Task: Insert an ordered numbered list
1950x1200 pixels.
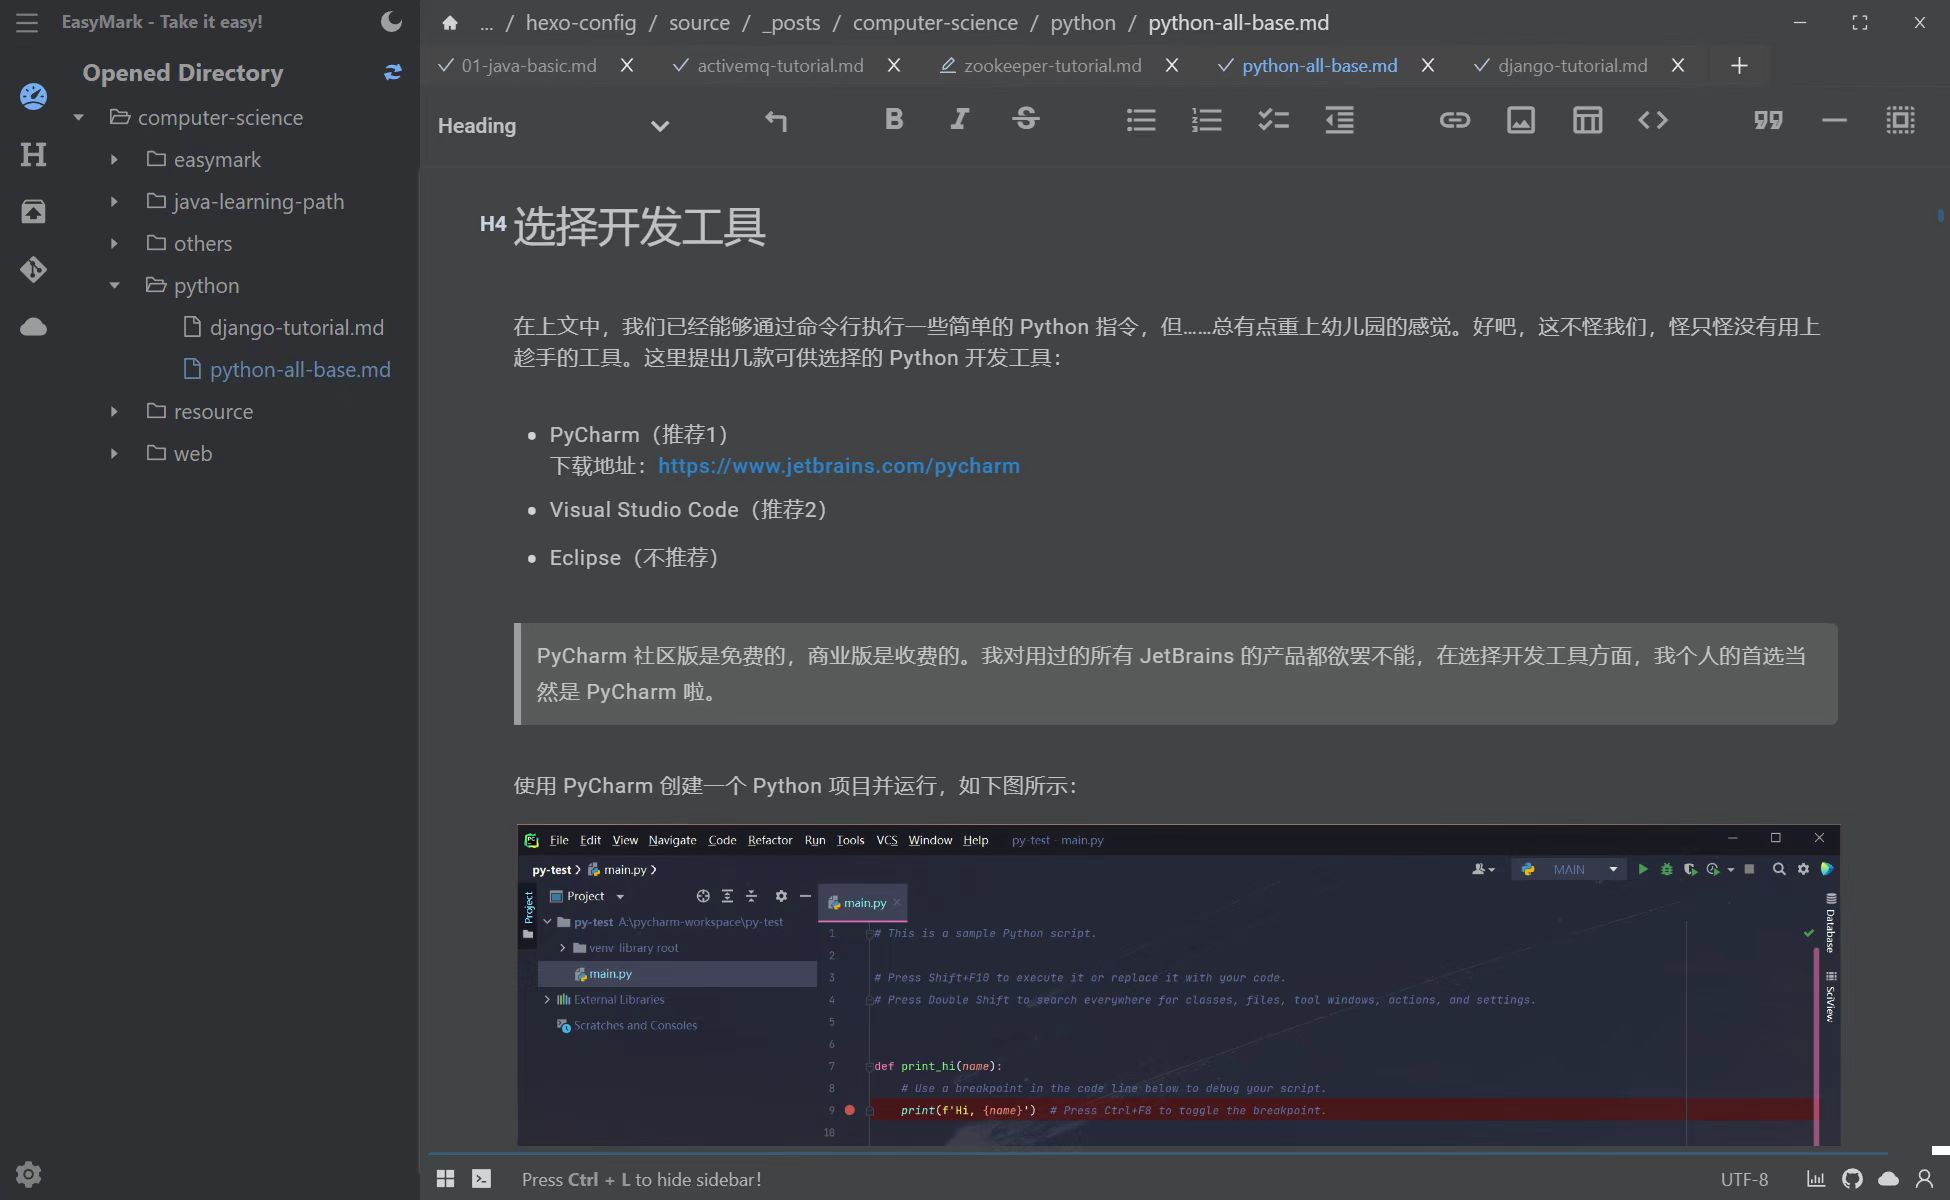Action: (x=1207, y=120)
